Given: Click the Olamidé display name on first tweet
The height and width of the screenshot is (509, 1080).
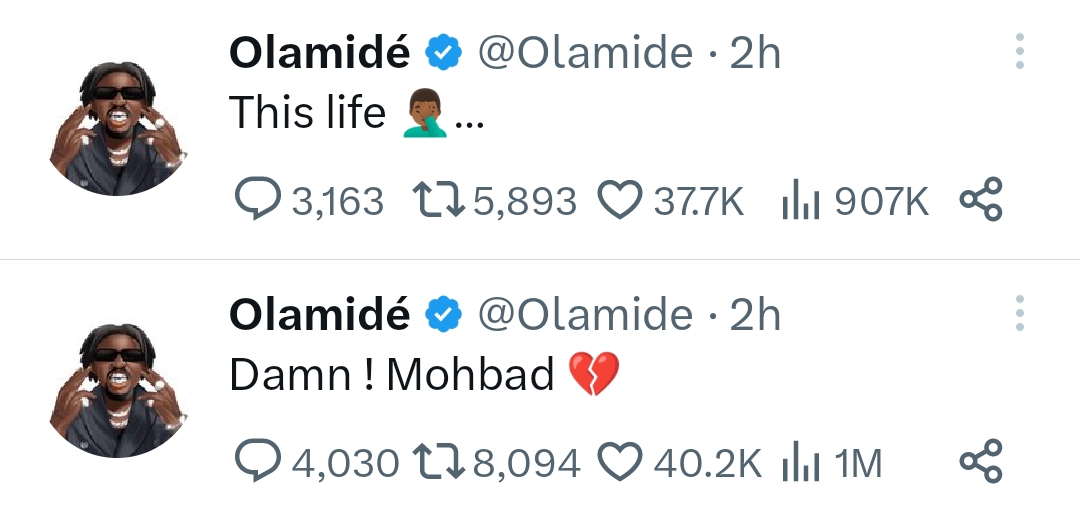Looking at the screenshot, I should [x=319, y=53].
